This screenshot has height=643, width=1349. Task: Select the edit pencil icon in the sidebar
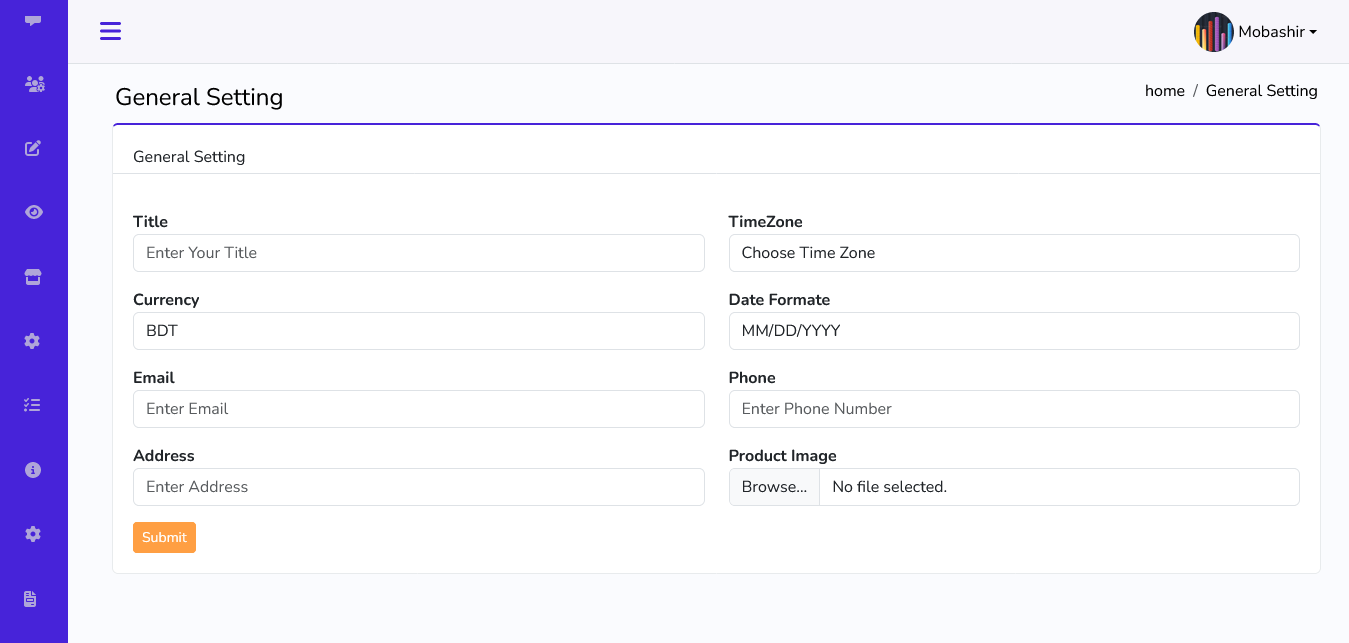(x=33, y=148)
